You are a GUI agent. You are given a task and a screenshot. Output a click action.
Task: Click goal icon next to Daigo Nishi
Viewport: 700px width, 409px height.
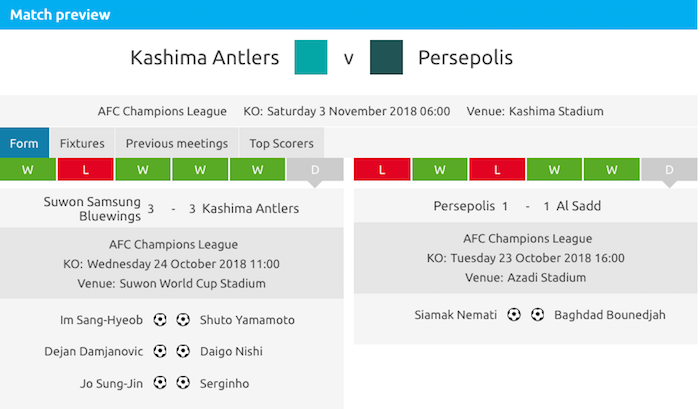[183, 351]
